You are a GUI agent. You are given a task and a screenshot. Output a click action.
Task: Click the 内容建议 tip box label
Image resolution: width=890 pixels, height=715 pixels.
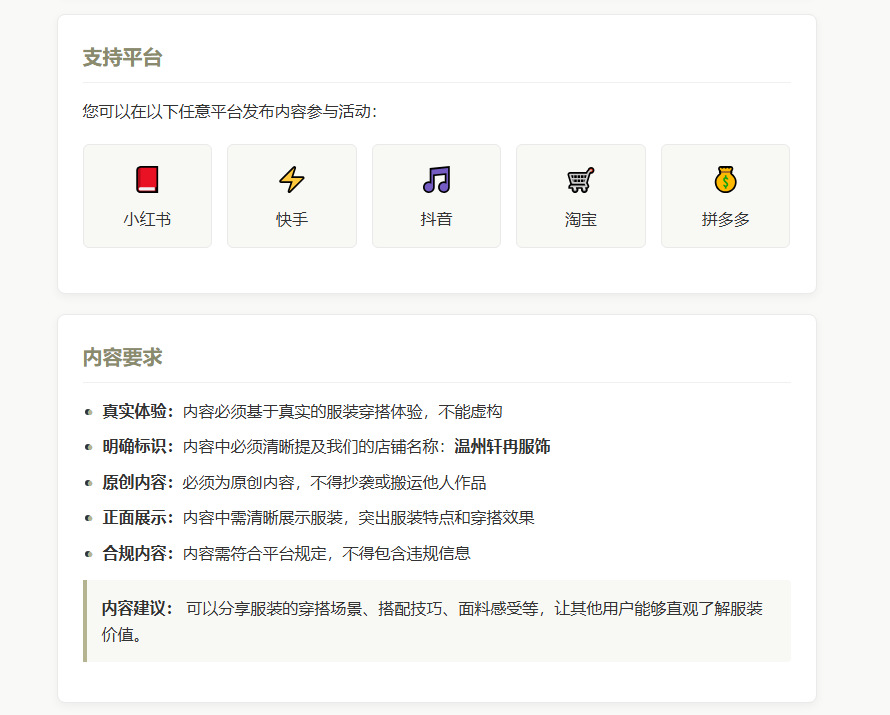tap(134, 609)
